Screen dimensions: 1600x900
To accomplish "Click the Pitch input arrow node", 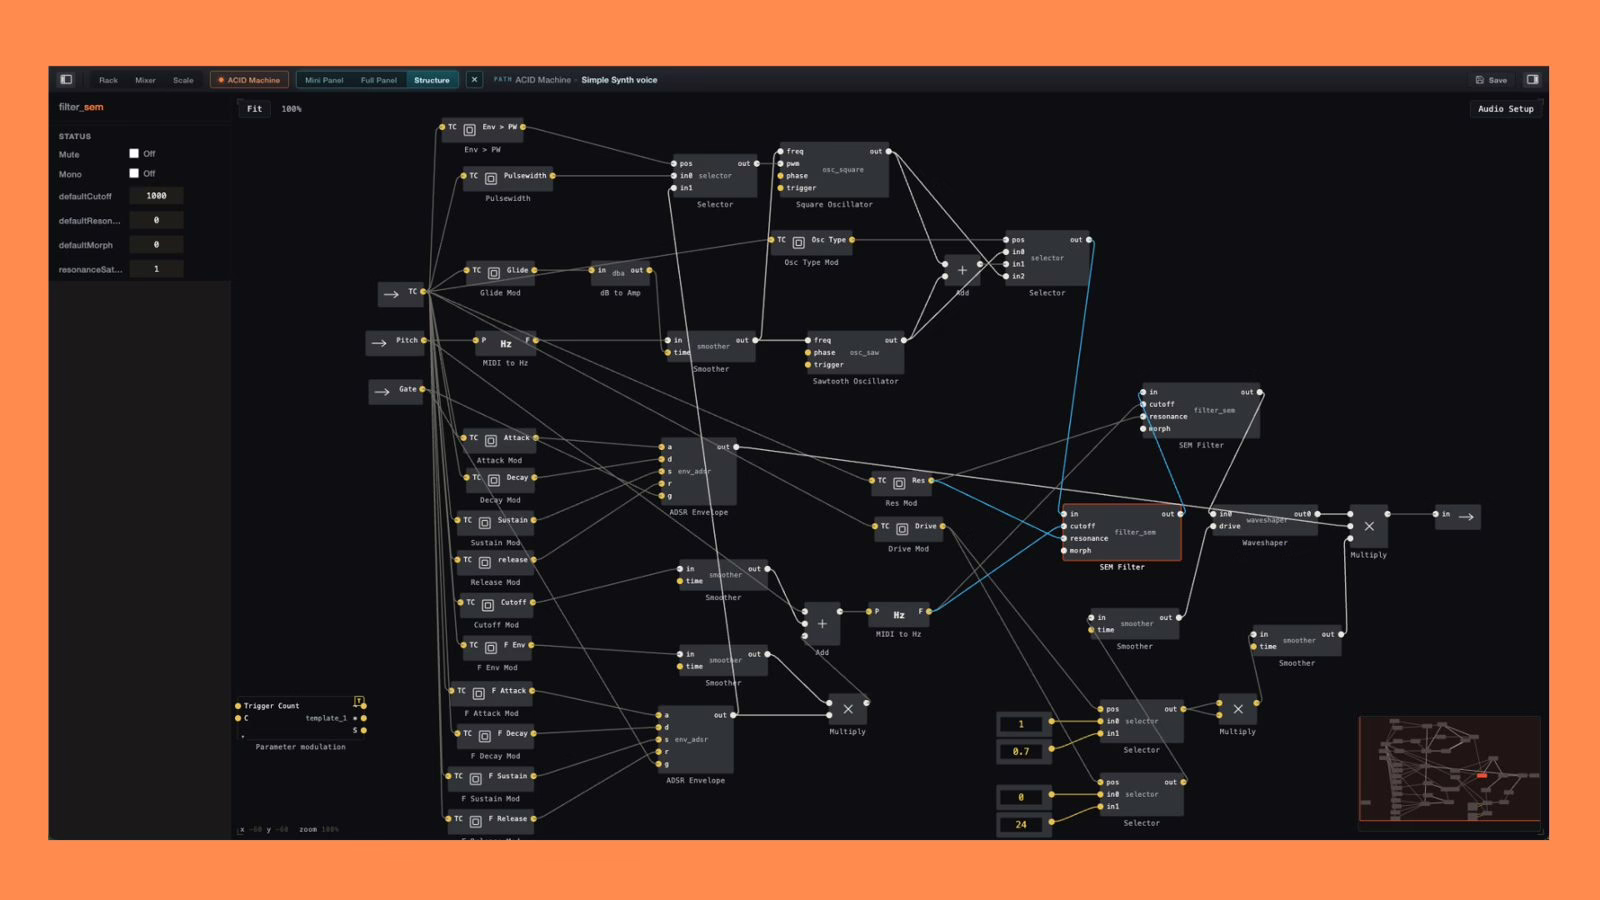I will click(x=395, y=342).
